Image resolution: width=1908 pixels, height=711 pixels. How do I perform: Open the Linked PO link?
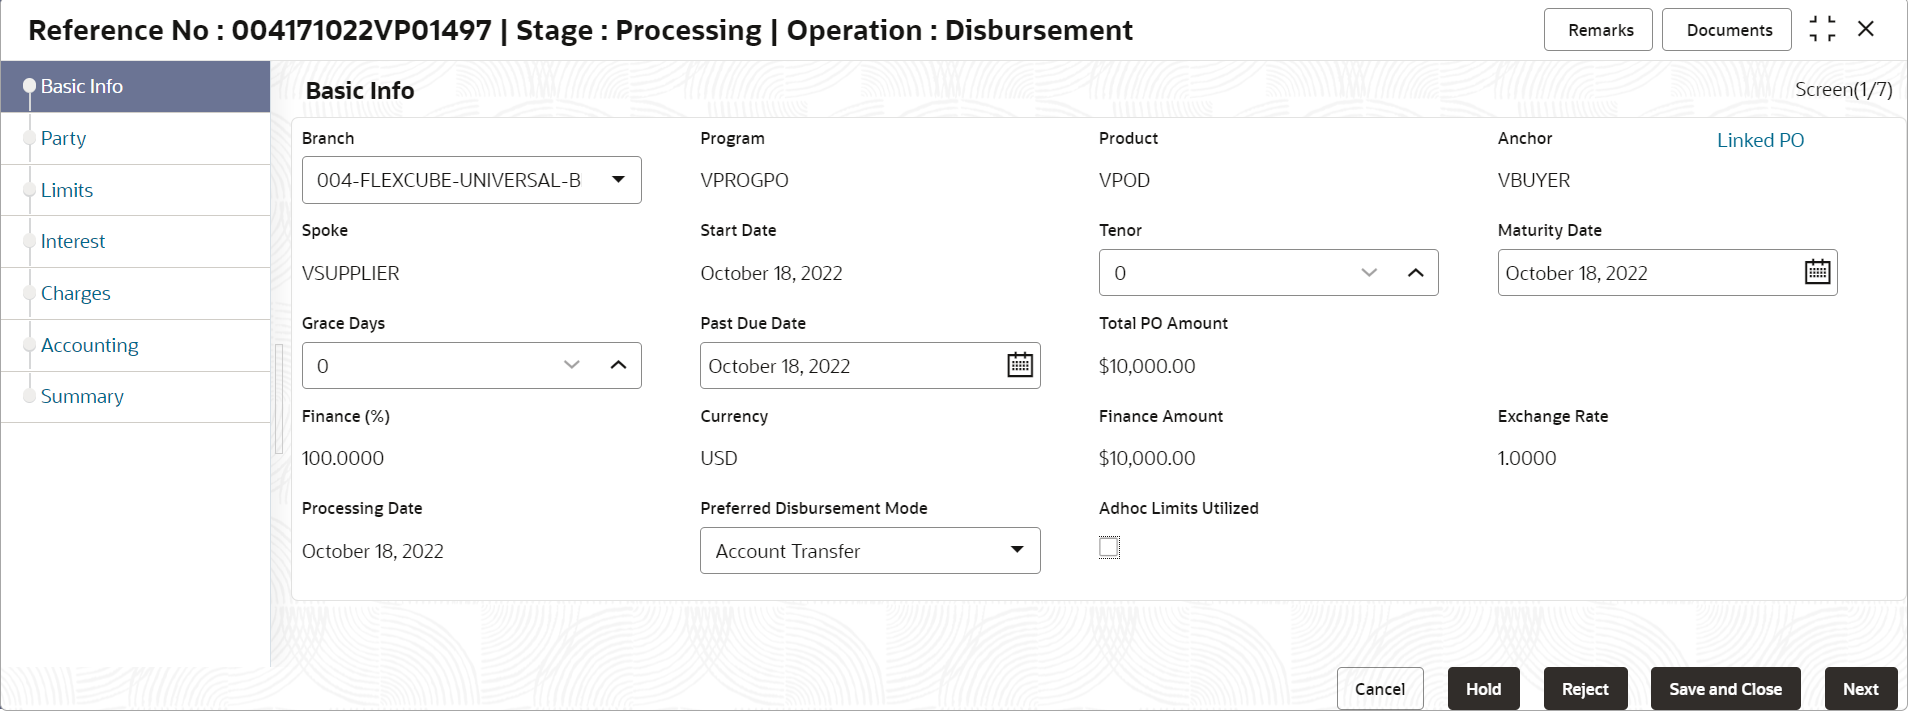pos(1760,141)
